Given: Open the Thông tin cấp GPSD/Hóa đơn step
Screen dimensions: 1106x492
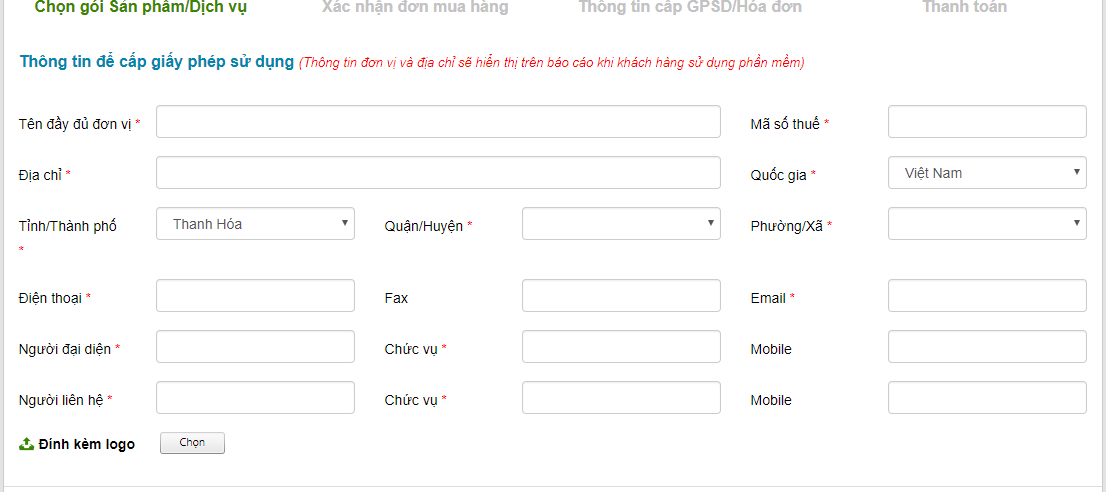Looking at the screenshot, I should pos(690,7).
